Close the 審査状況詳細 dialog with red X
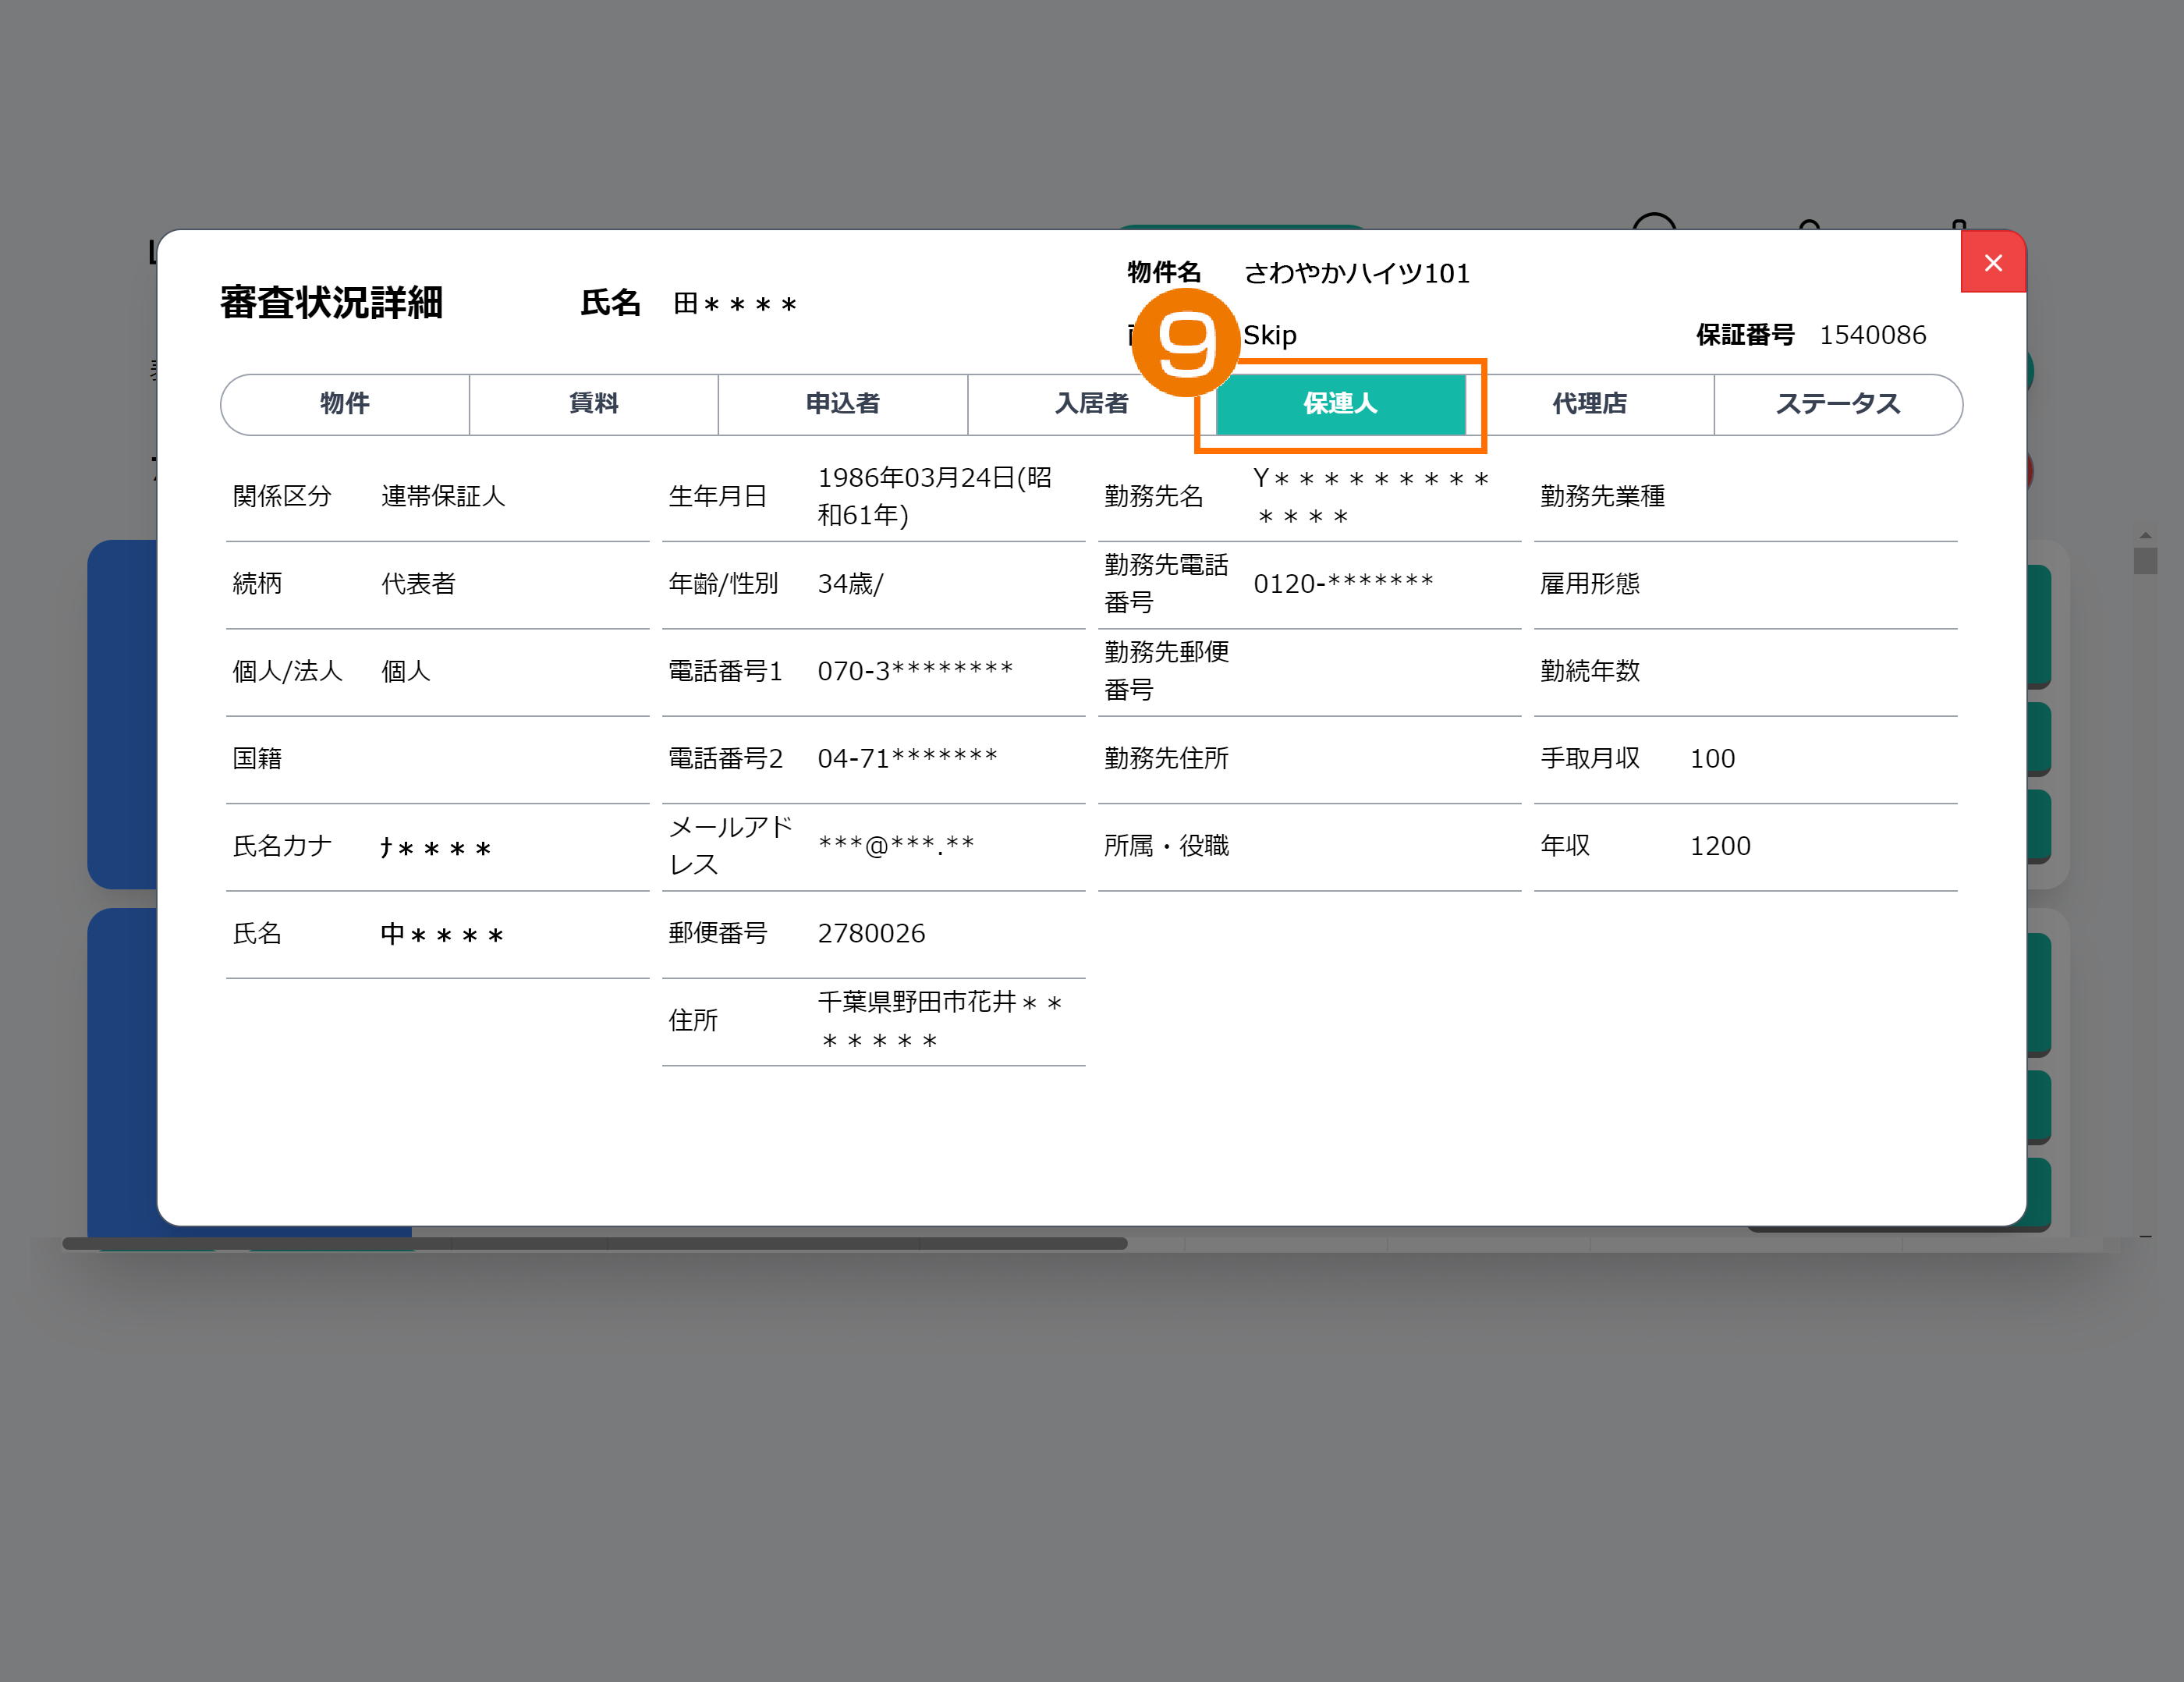This screenshot has height=1682, width=2184. pos(1992,263)
